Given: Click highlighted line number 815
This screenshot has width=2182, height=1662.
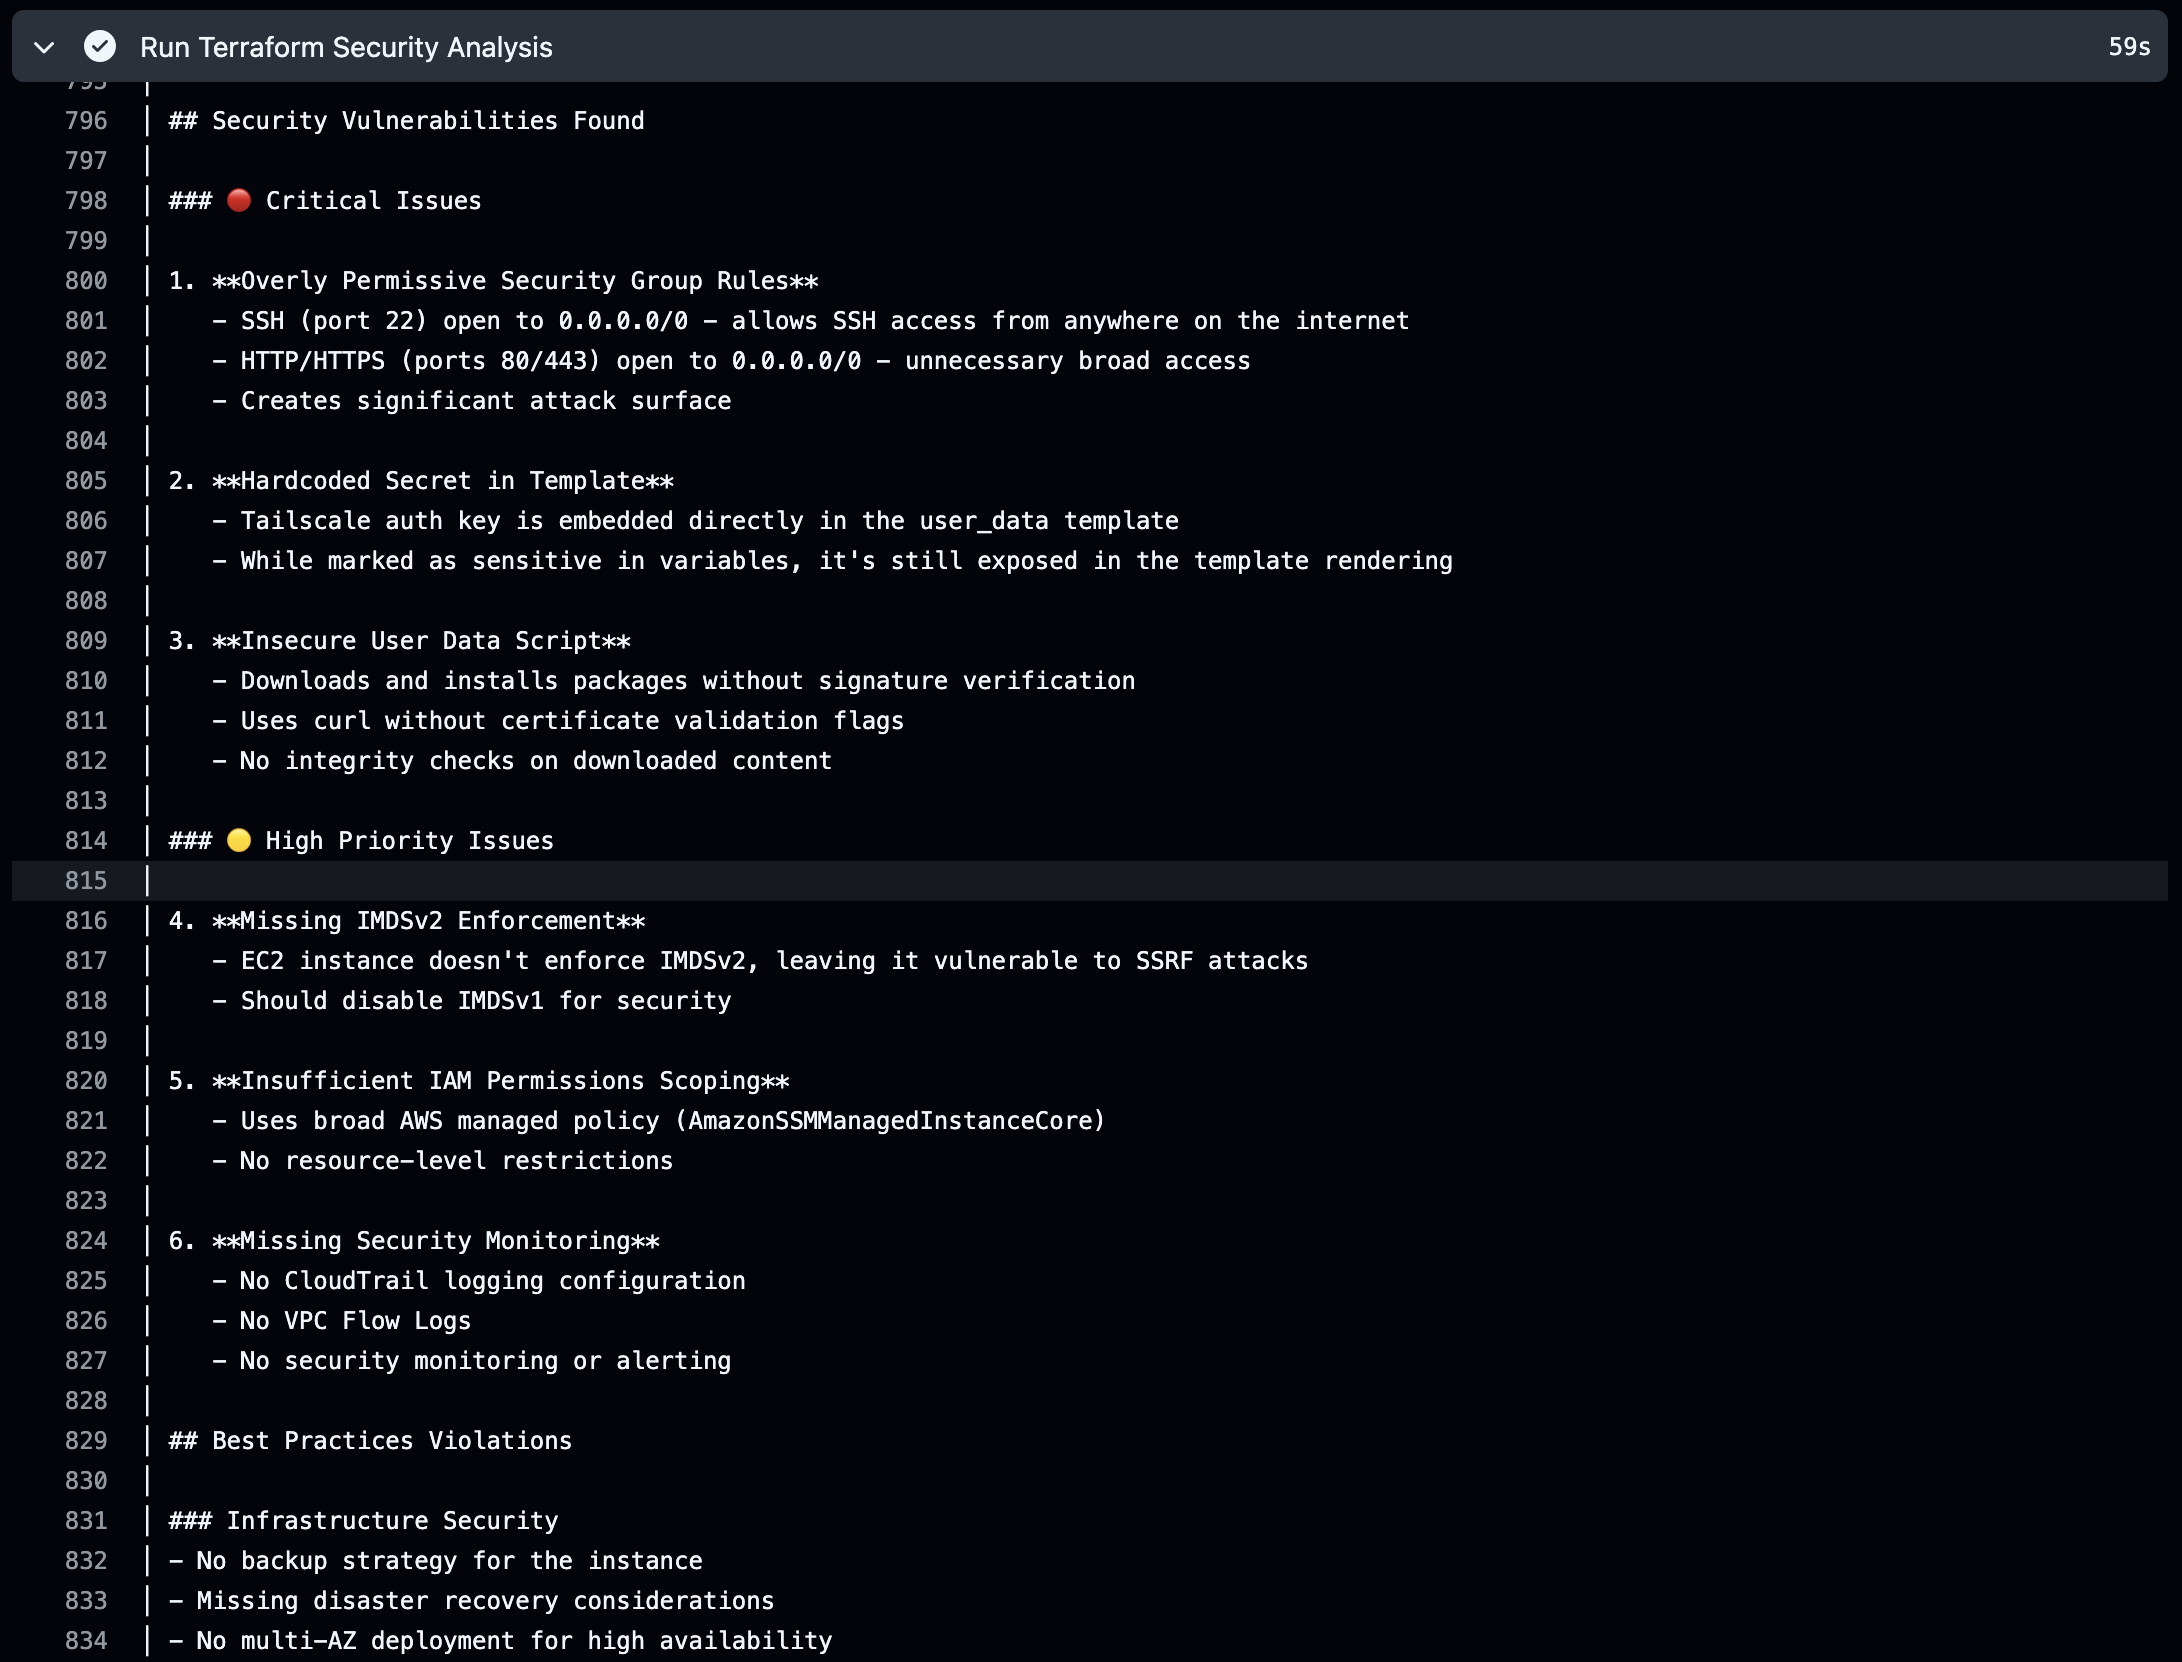Looking at the screenshot, I should (86, 881).
